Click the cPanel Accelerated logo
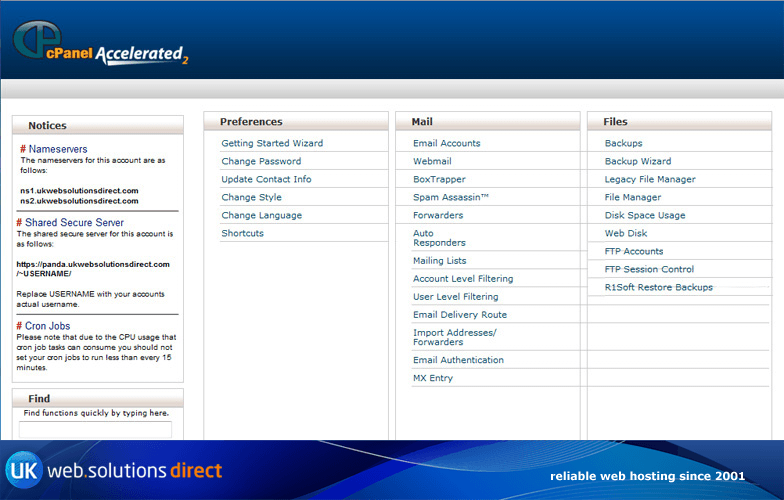The height and width of the screenshot is (500, 784). tap(100, 46)
